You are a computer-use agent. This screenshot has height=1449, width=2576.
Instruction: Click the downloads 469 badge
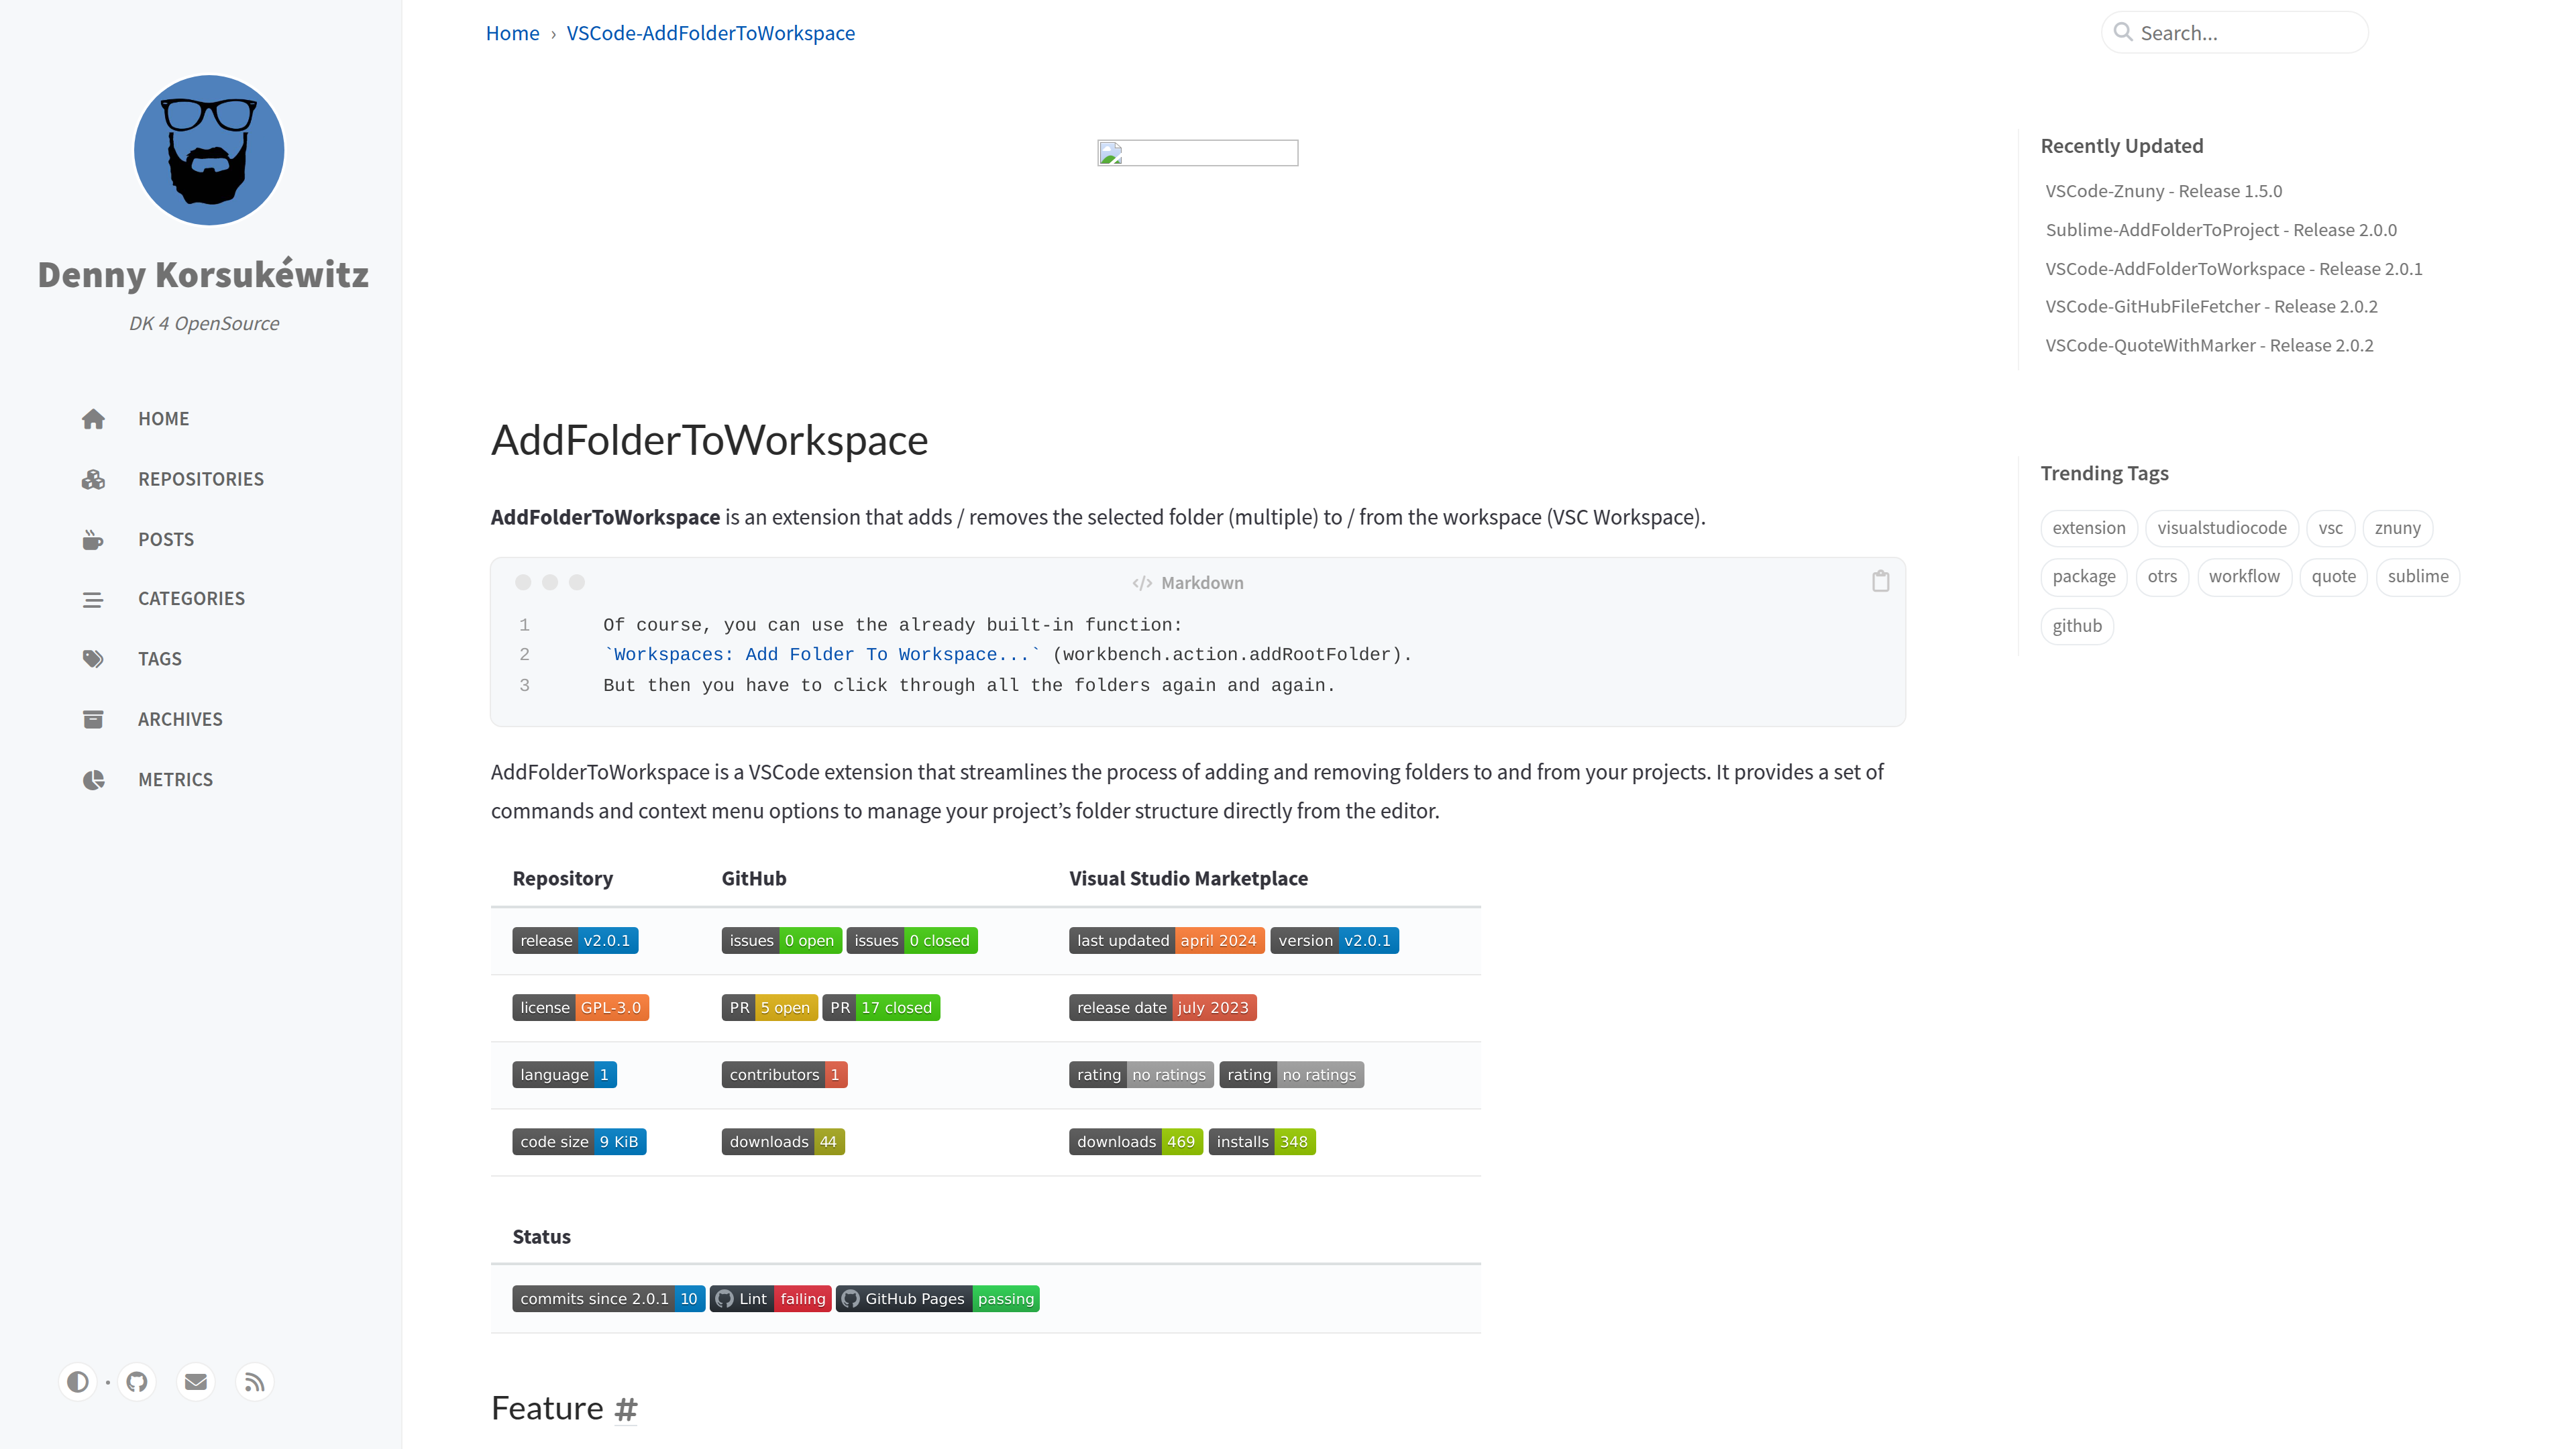[x=1135, y=1142]
